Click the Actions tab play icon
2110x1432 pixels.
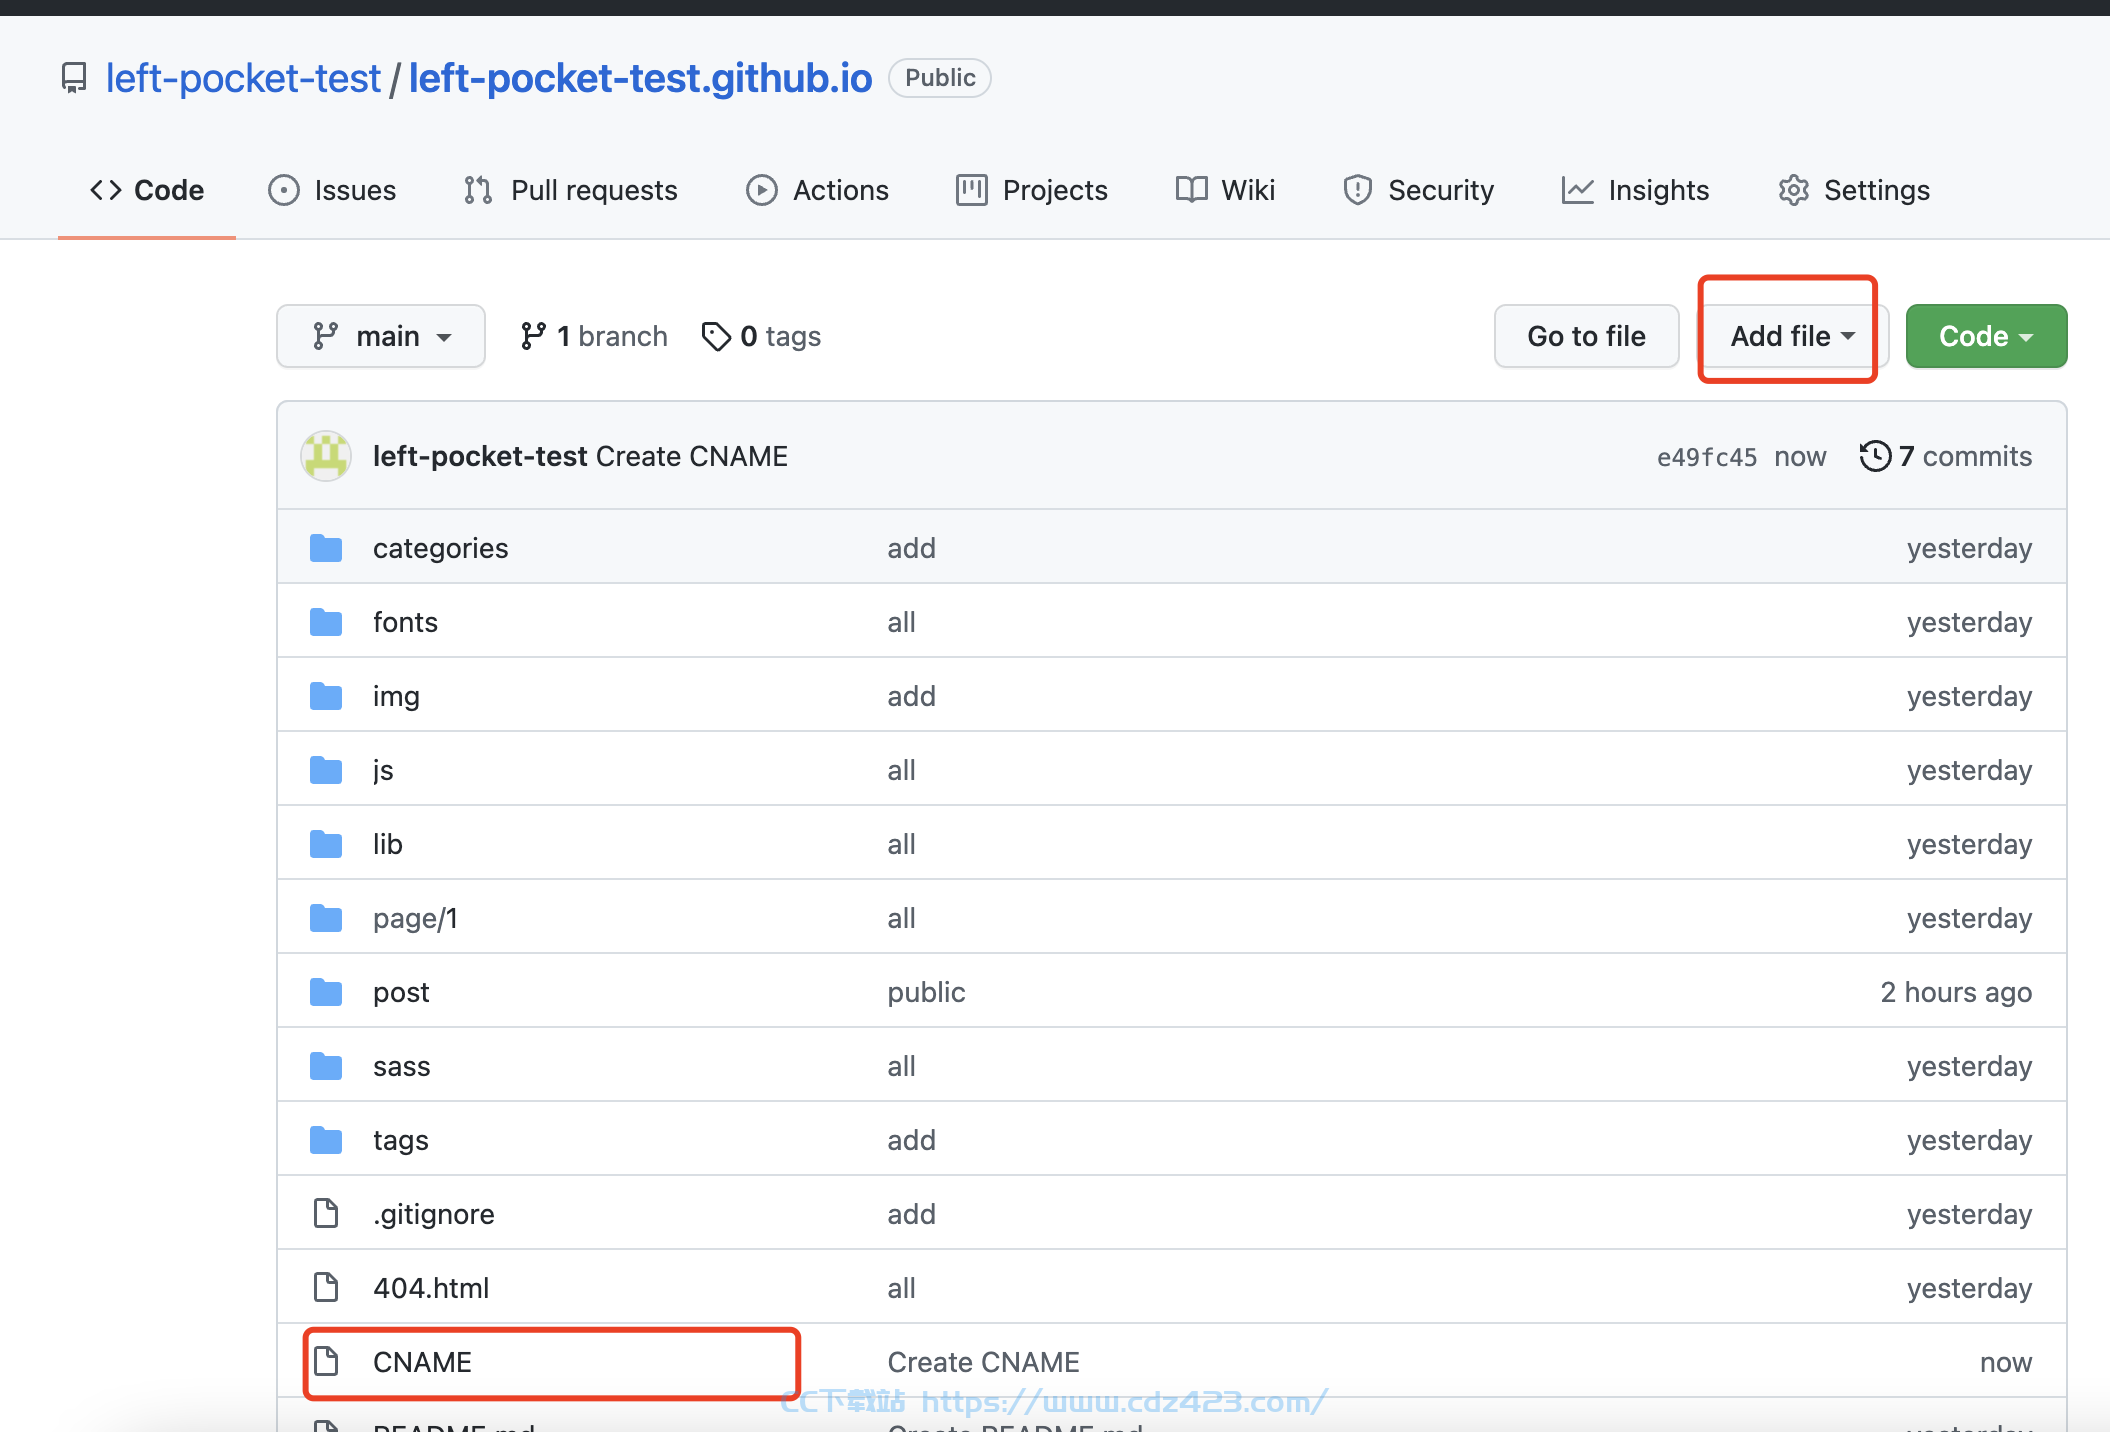point(762,190)
